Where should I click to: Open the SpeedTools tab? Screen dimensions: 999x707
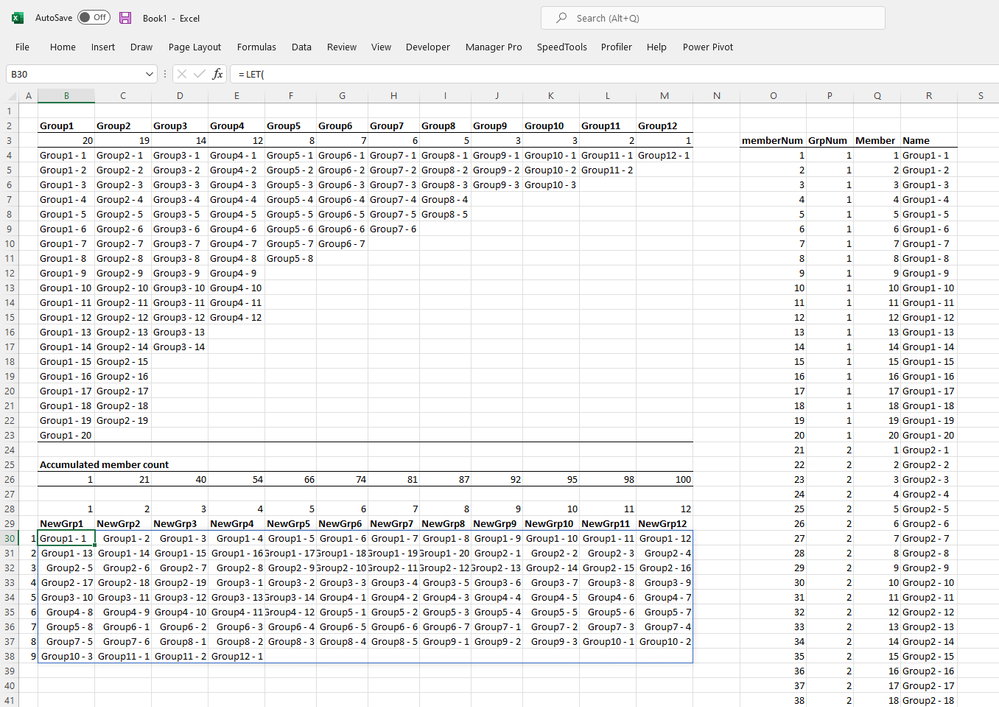click(561, 47)
